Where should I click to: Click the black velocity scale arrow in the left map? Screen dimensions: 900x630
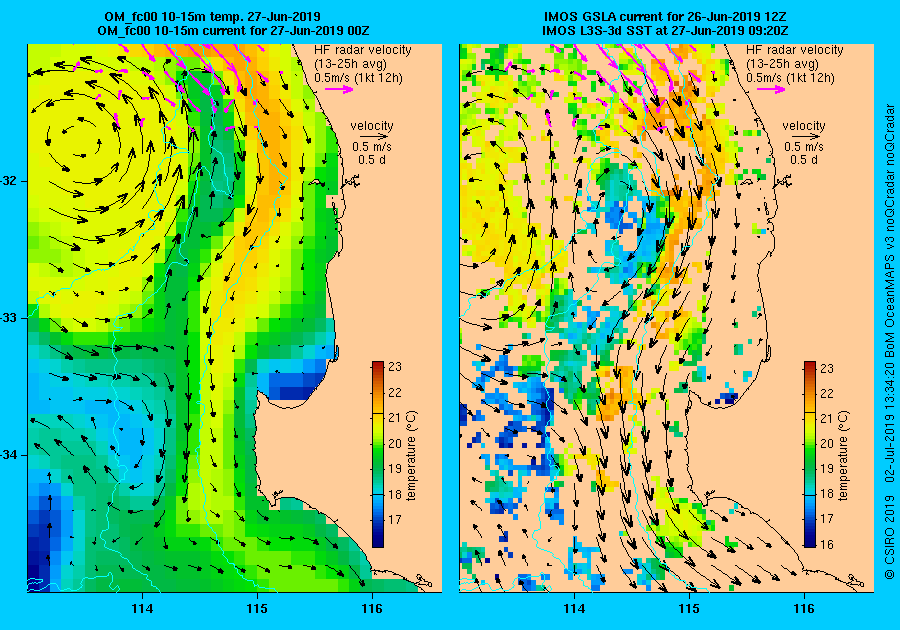click(x=375, y=137)
